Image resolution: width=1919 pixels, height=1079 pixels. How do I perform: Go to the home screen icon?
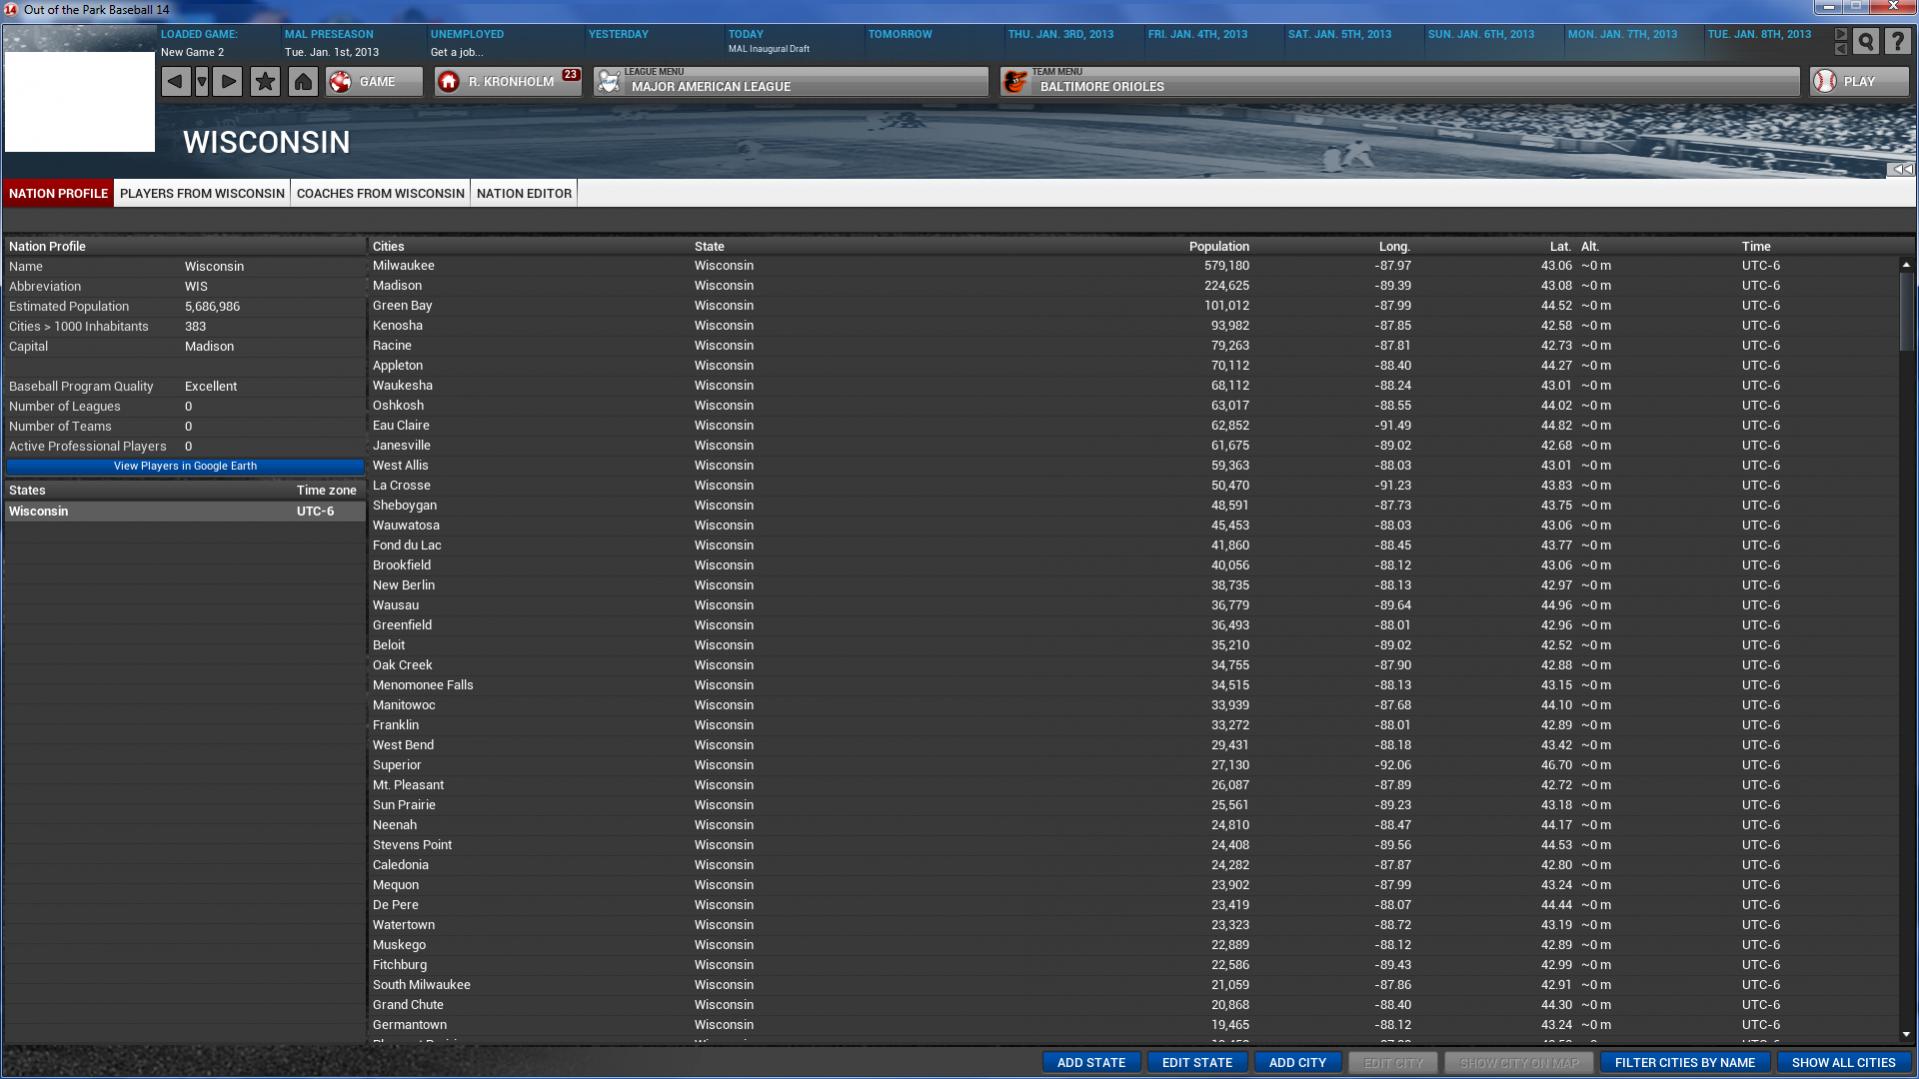tap(303, 82)
